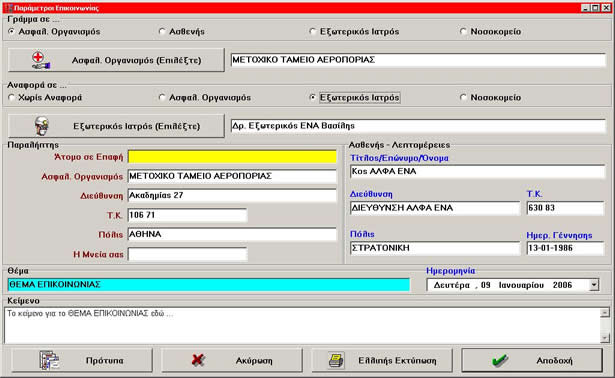The height and width of the screenshot is (378, 615).
Task: Click the templates document icon
Action: click(x=49, y=360)
